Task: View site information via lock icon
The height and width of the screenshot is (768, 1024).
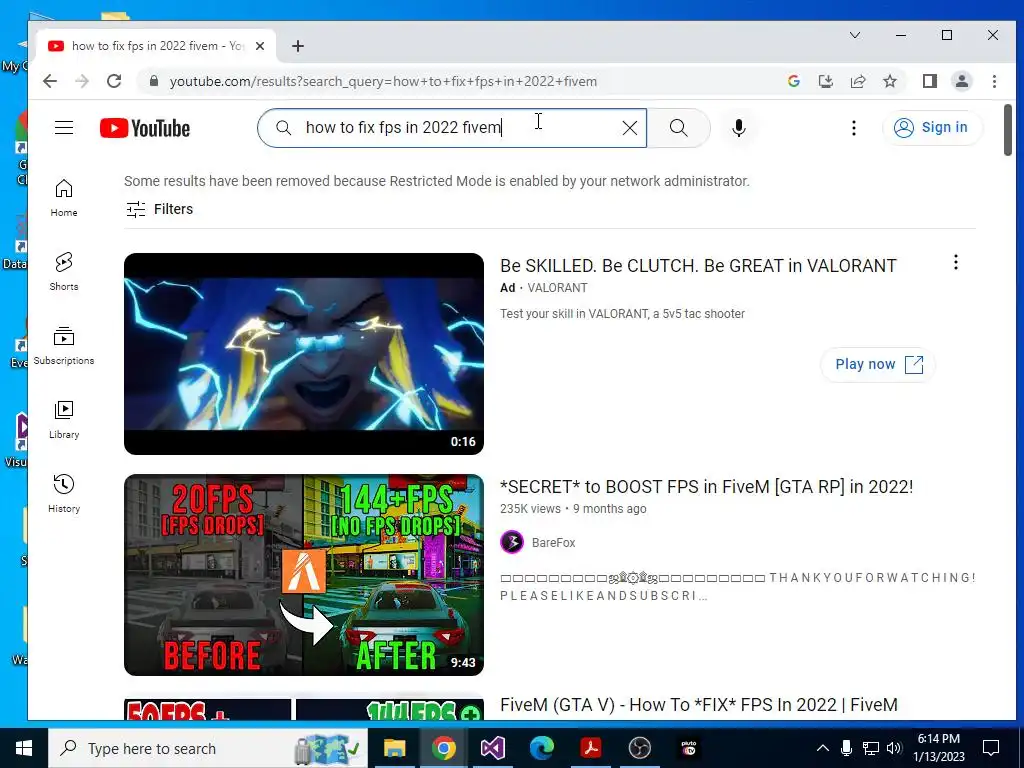Action: tap(153, 81)
